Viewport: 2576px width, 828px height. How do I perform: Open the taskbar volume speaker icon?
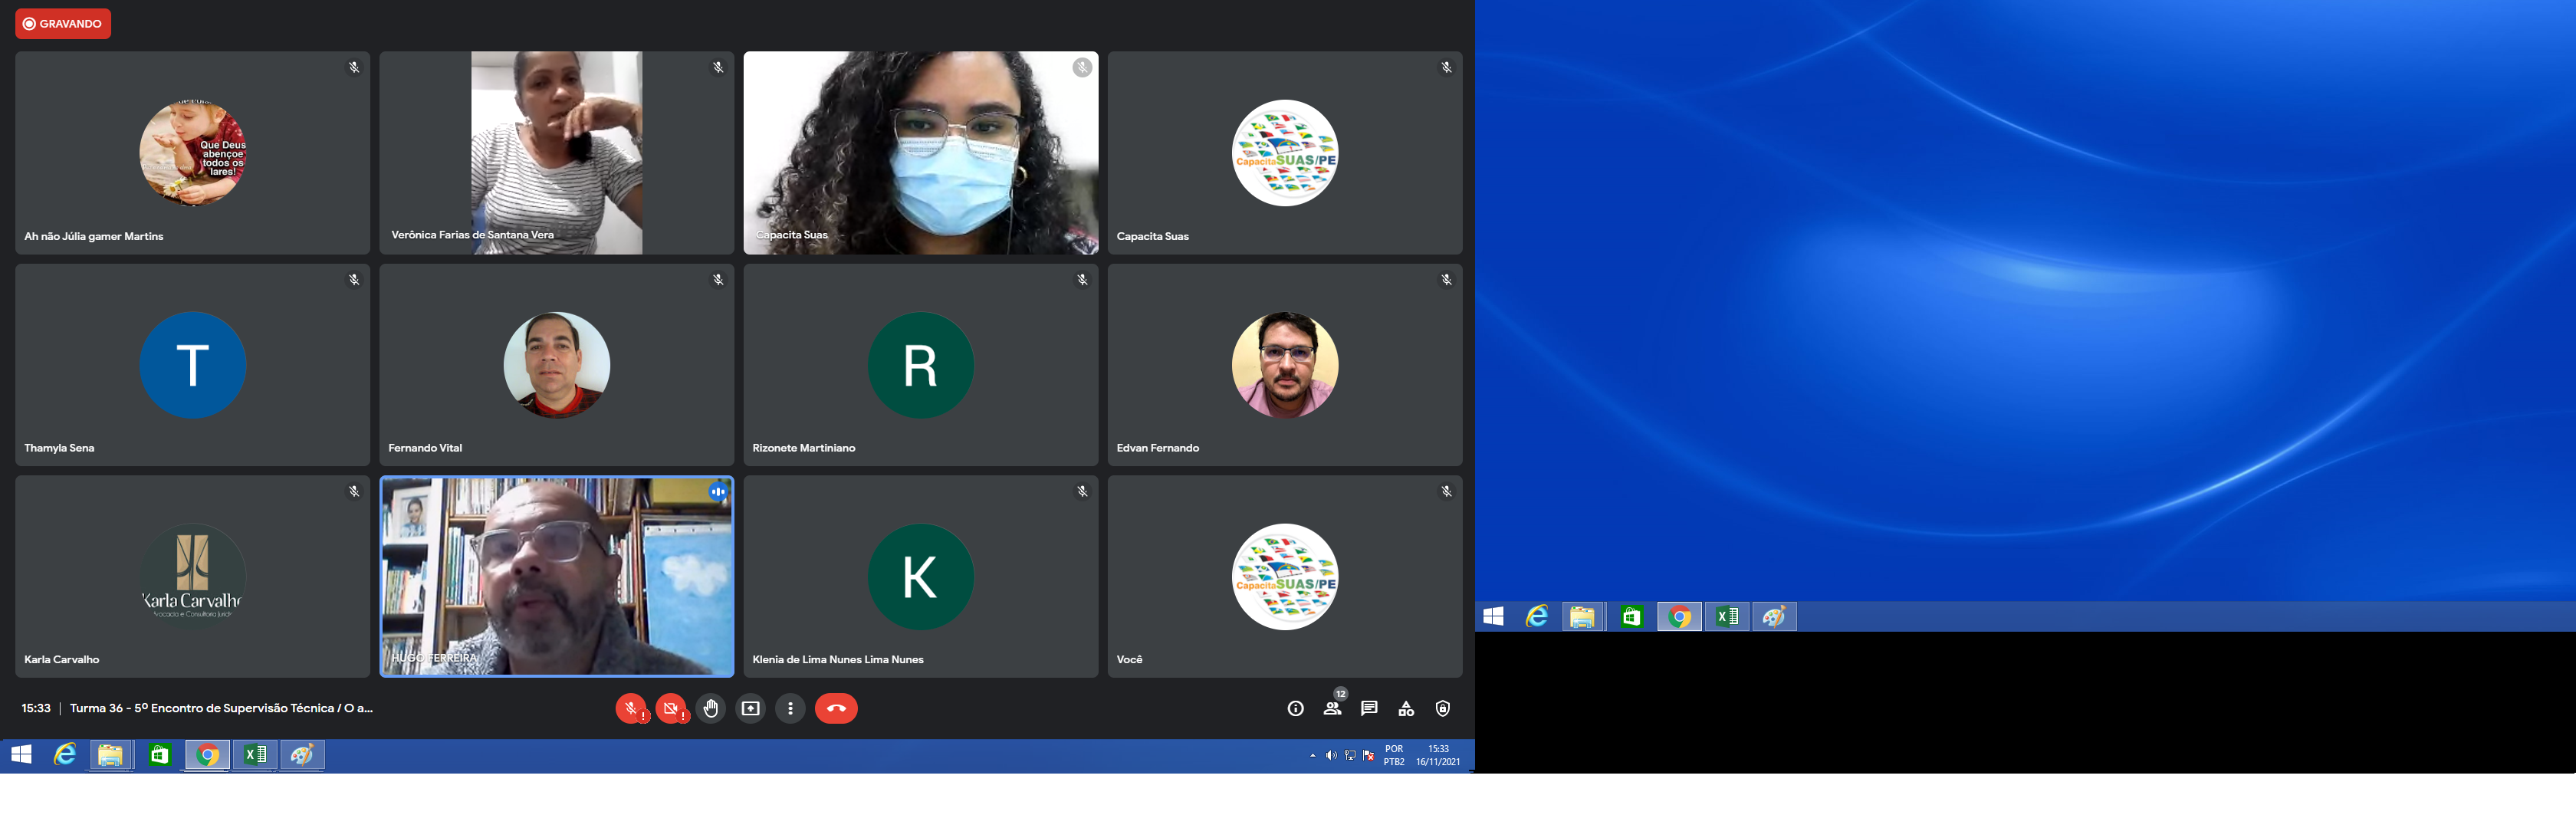click(x=1331, y=756)
